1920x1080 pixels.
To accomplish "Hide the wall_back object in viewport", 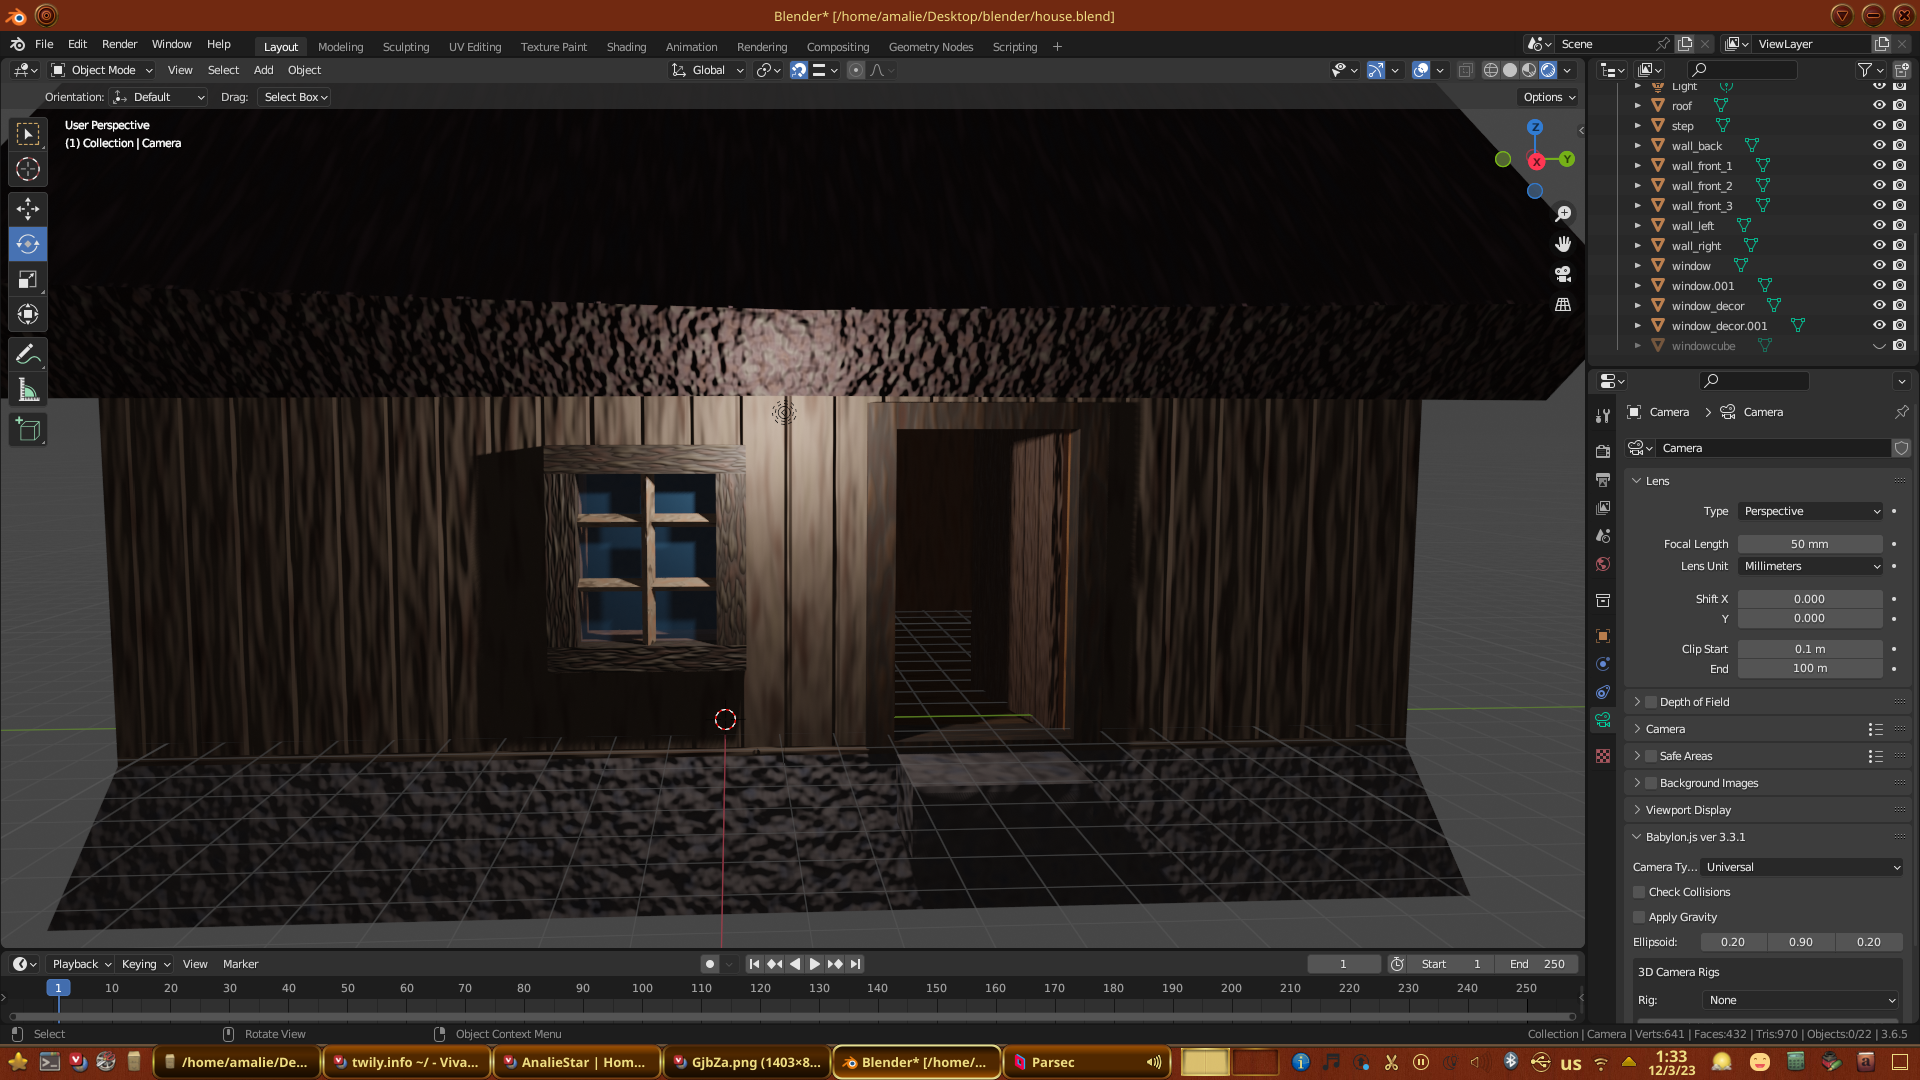I will point(1879,146).
